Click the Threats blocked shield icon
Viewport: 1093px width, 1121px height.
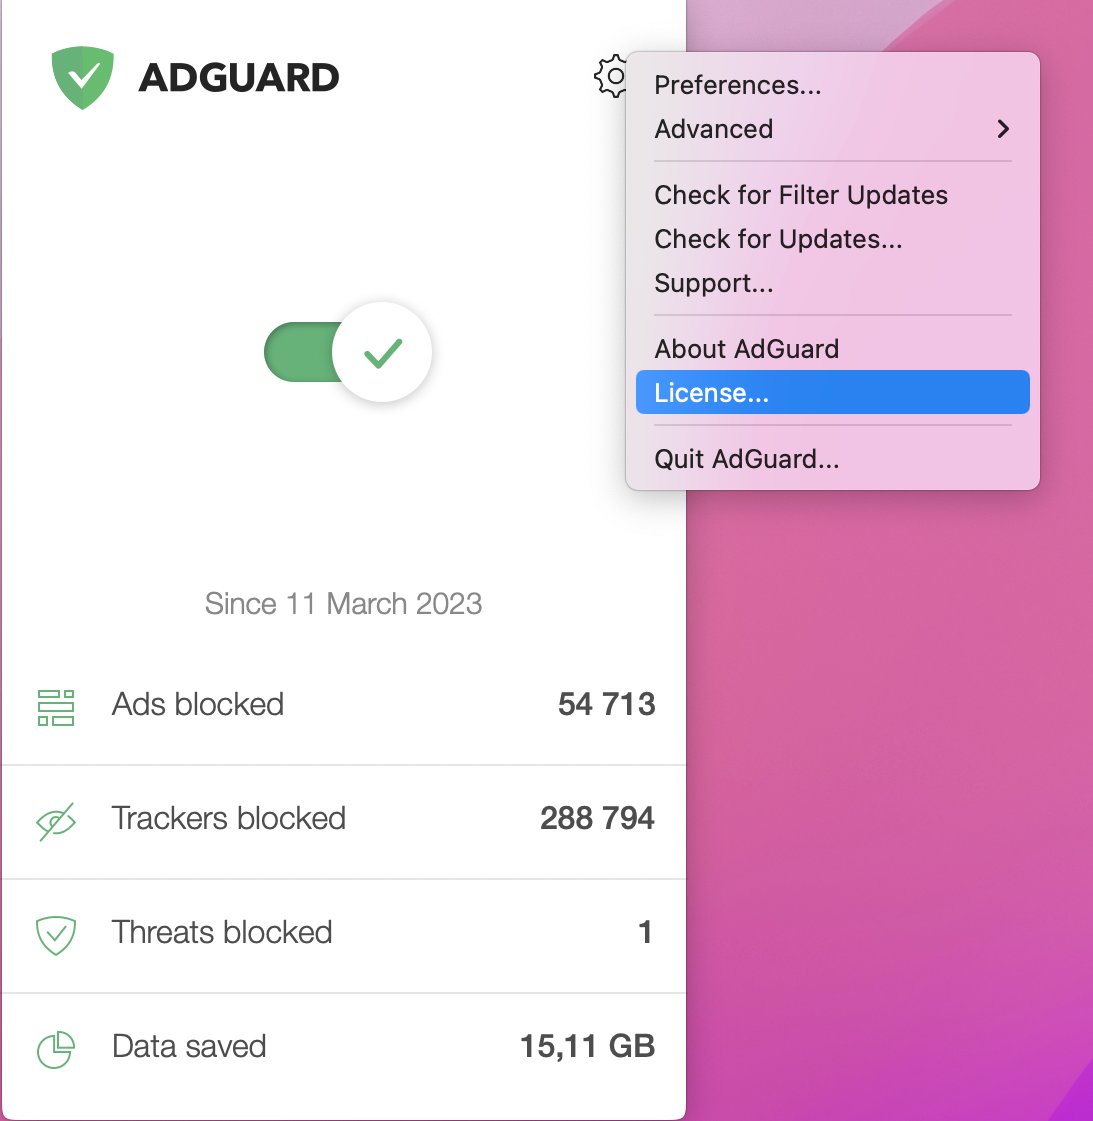[56, 934]
